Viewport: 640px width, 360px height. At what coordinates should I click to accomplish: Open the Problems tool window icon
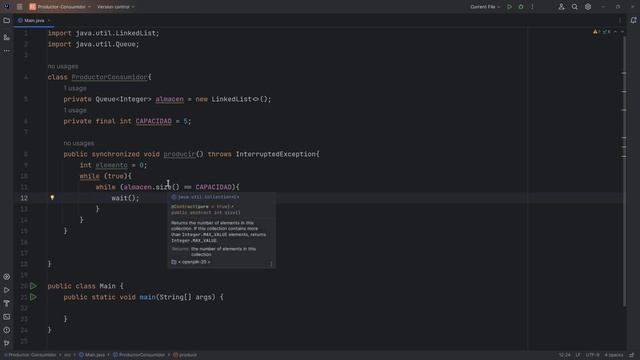pos(7,330)
